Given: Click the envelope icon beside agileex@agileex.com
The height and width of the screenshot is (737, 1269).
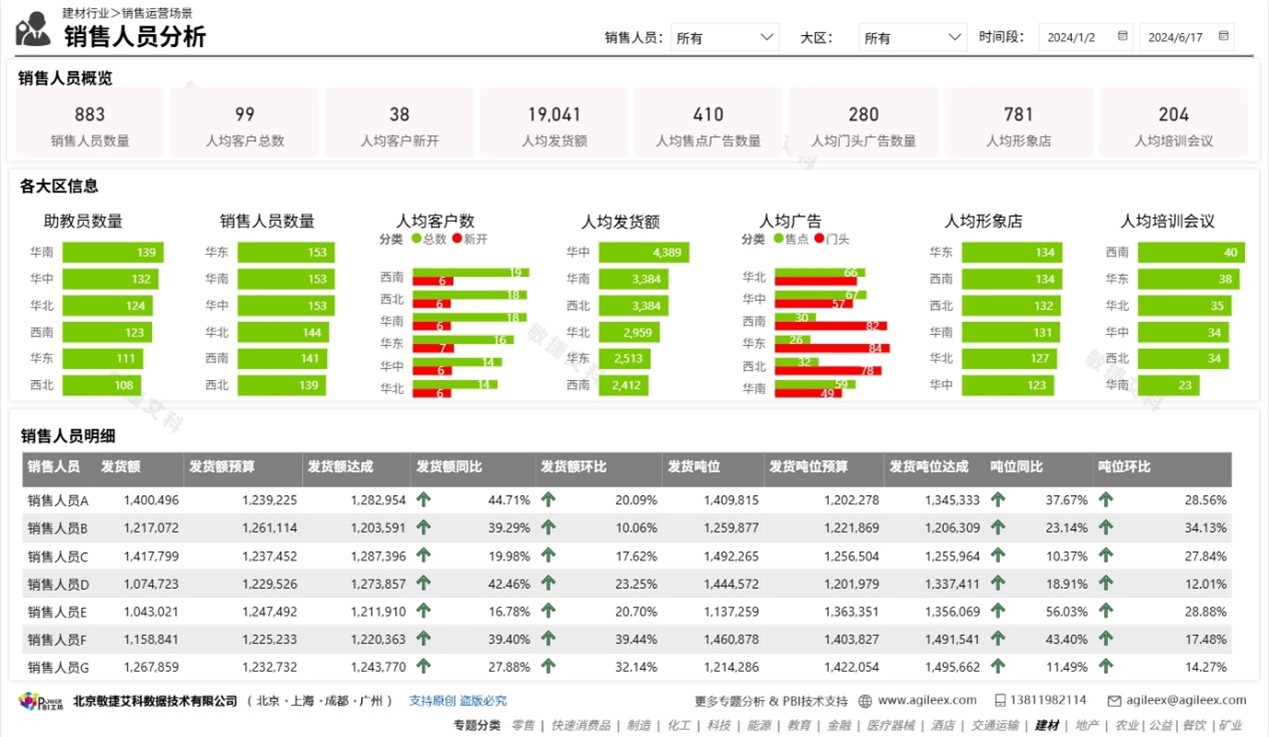Looking at the screenshot, I should pos(1114,701).
